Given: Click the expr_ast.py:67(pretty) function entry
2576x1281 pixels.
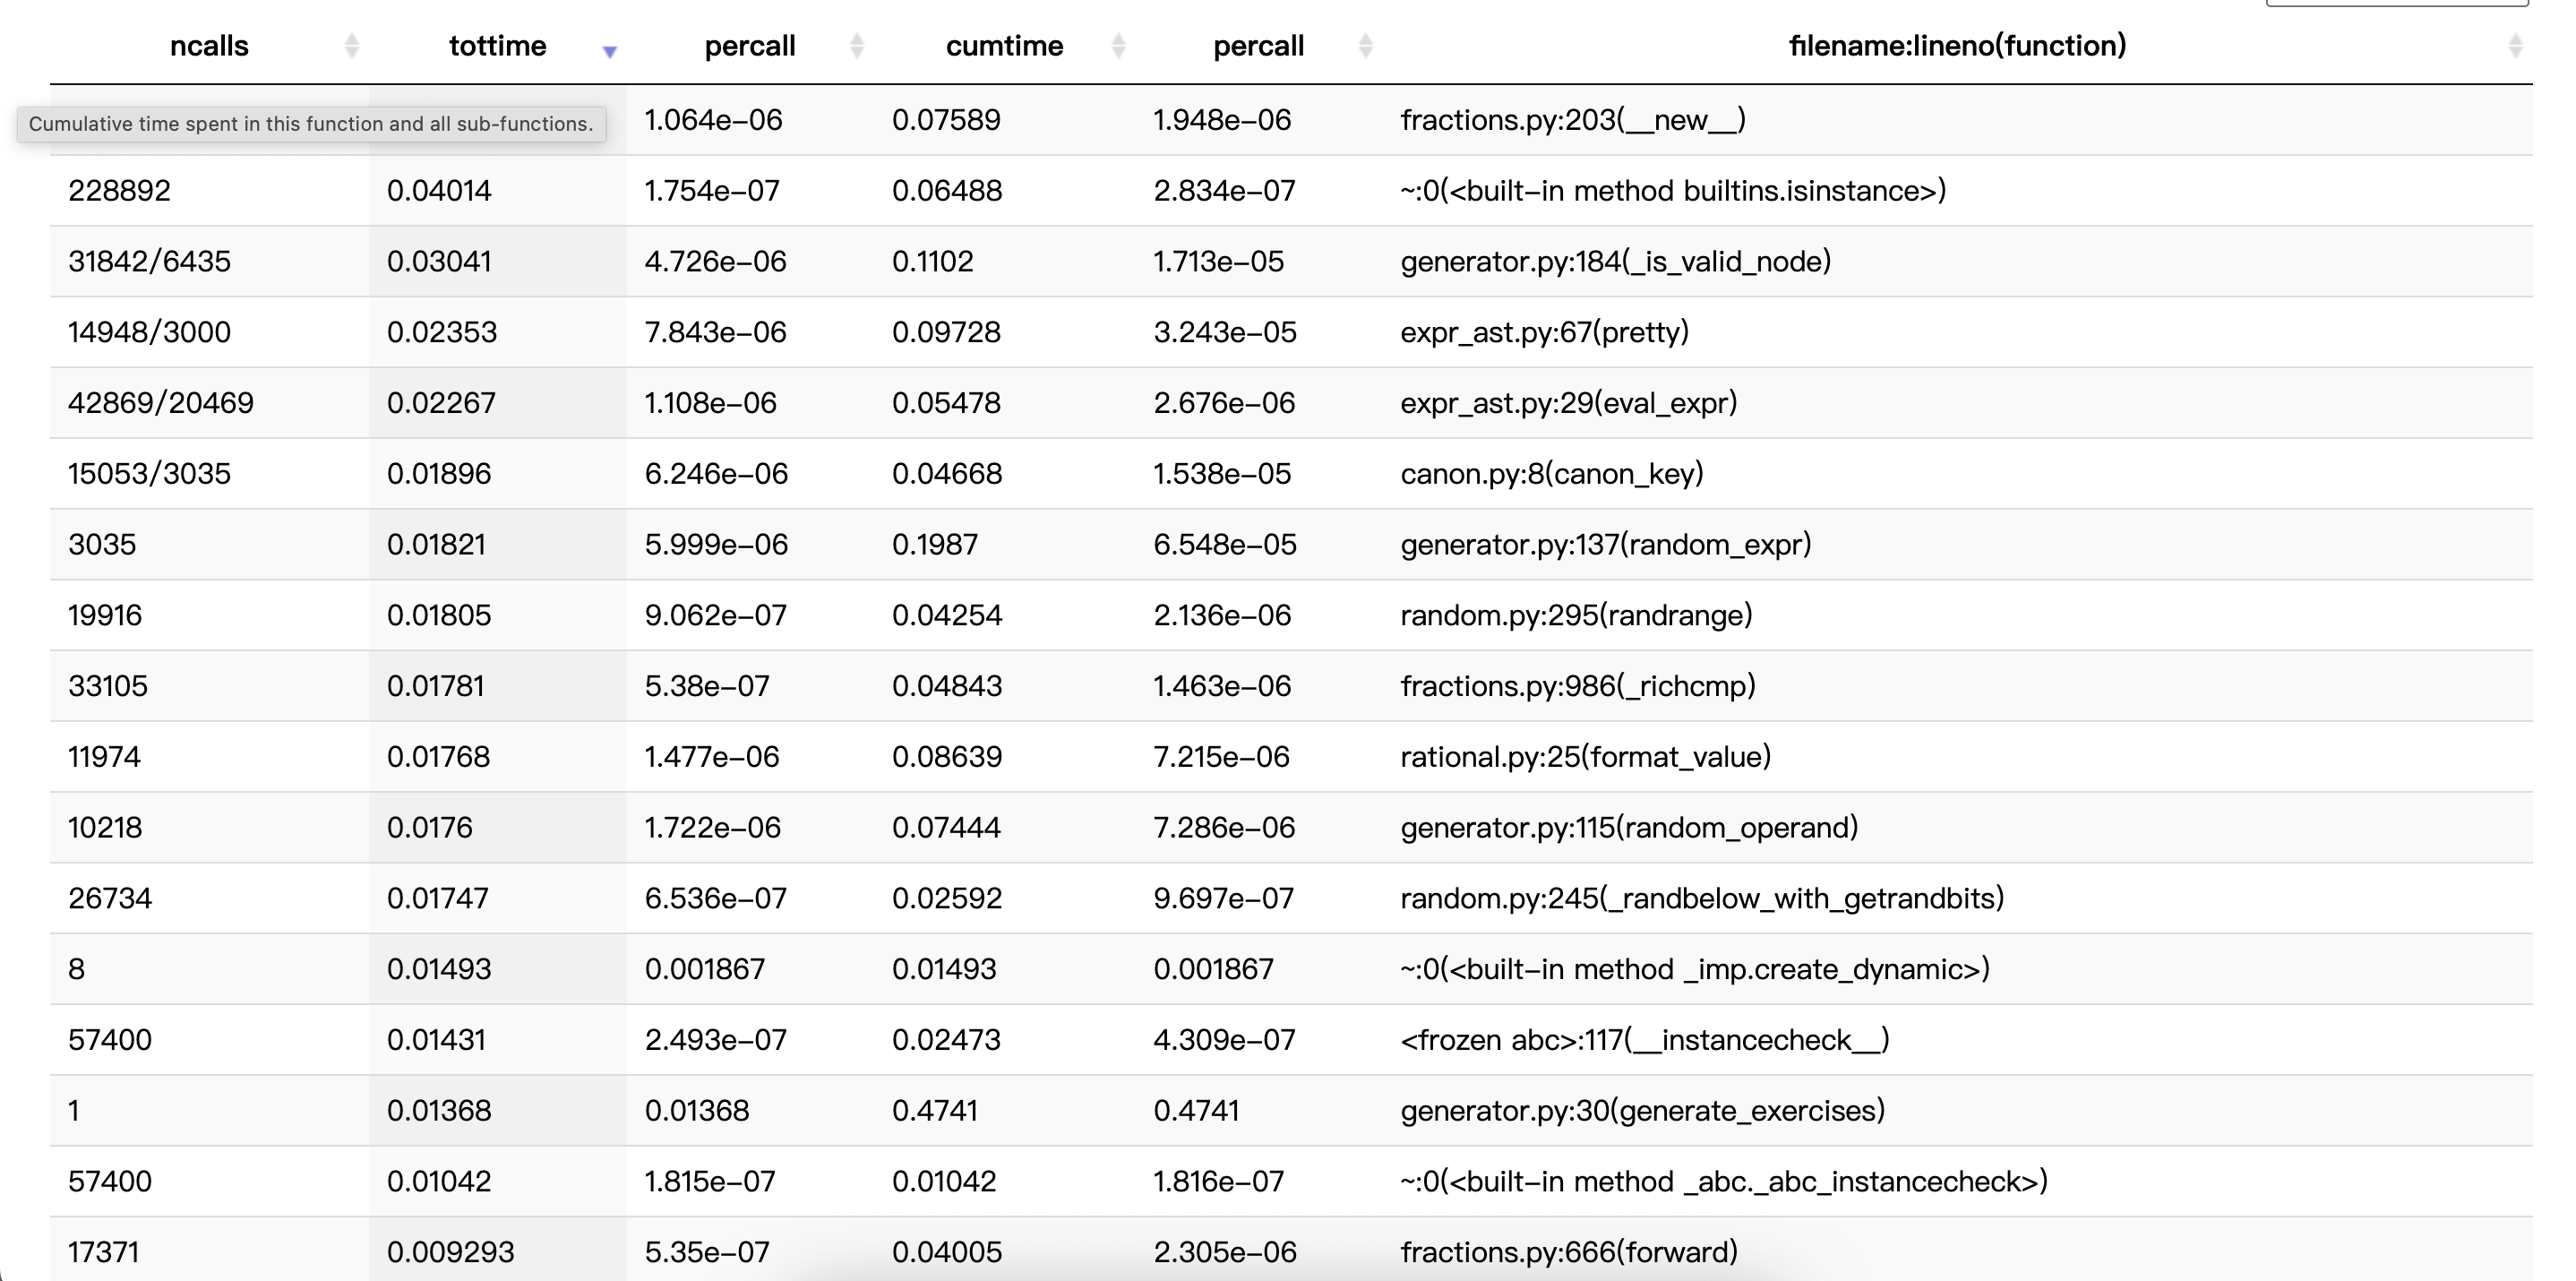Looking at the screenshot, I should [1544, 332].
